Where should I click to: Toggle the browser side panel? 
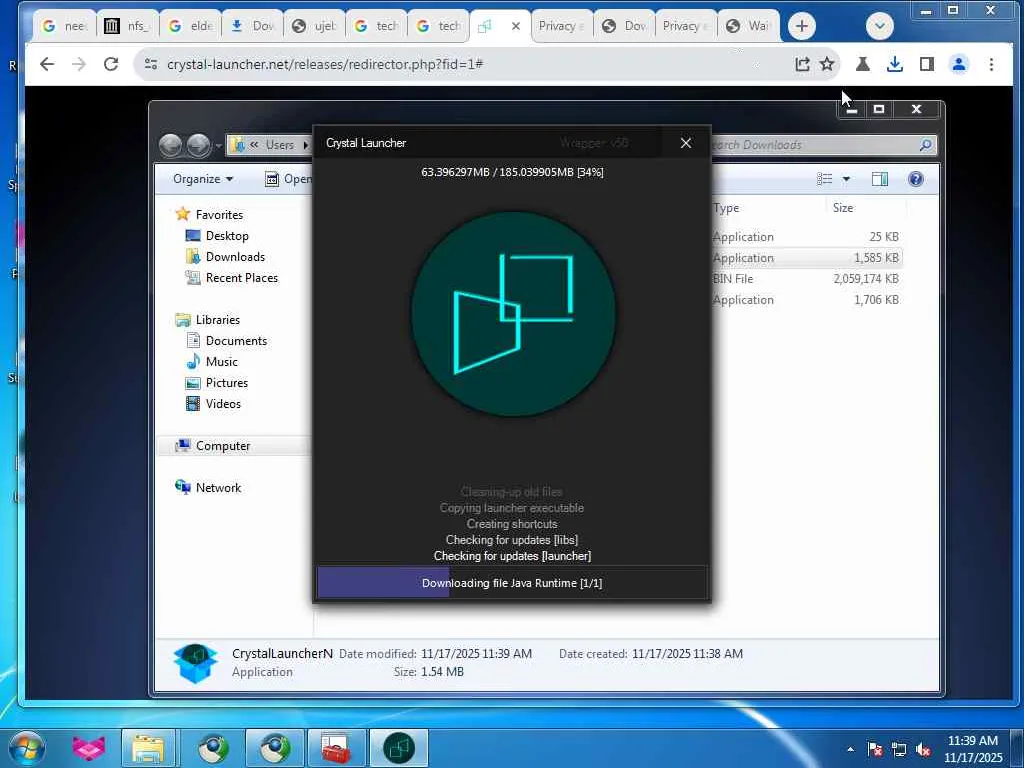[x=927, y=64]
